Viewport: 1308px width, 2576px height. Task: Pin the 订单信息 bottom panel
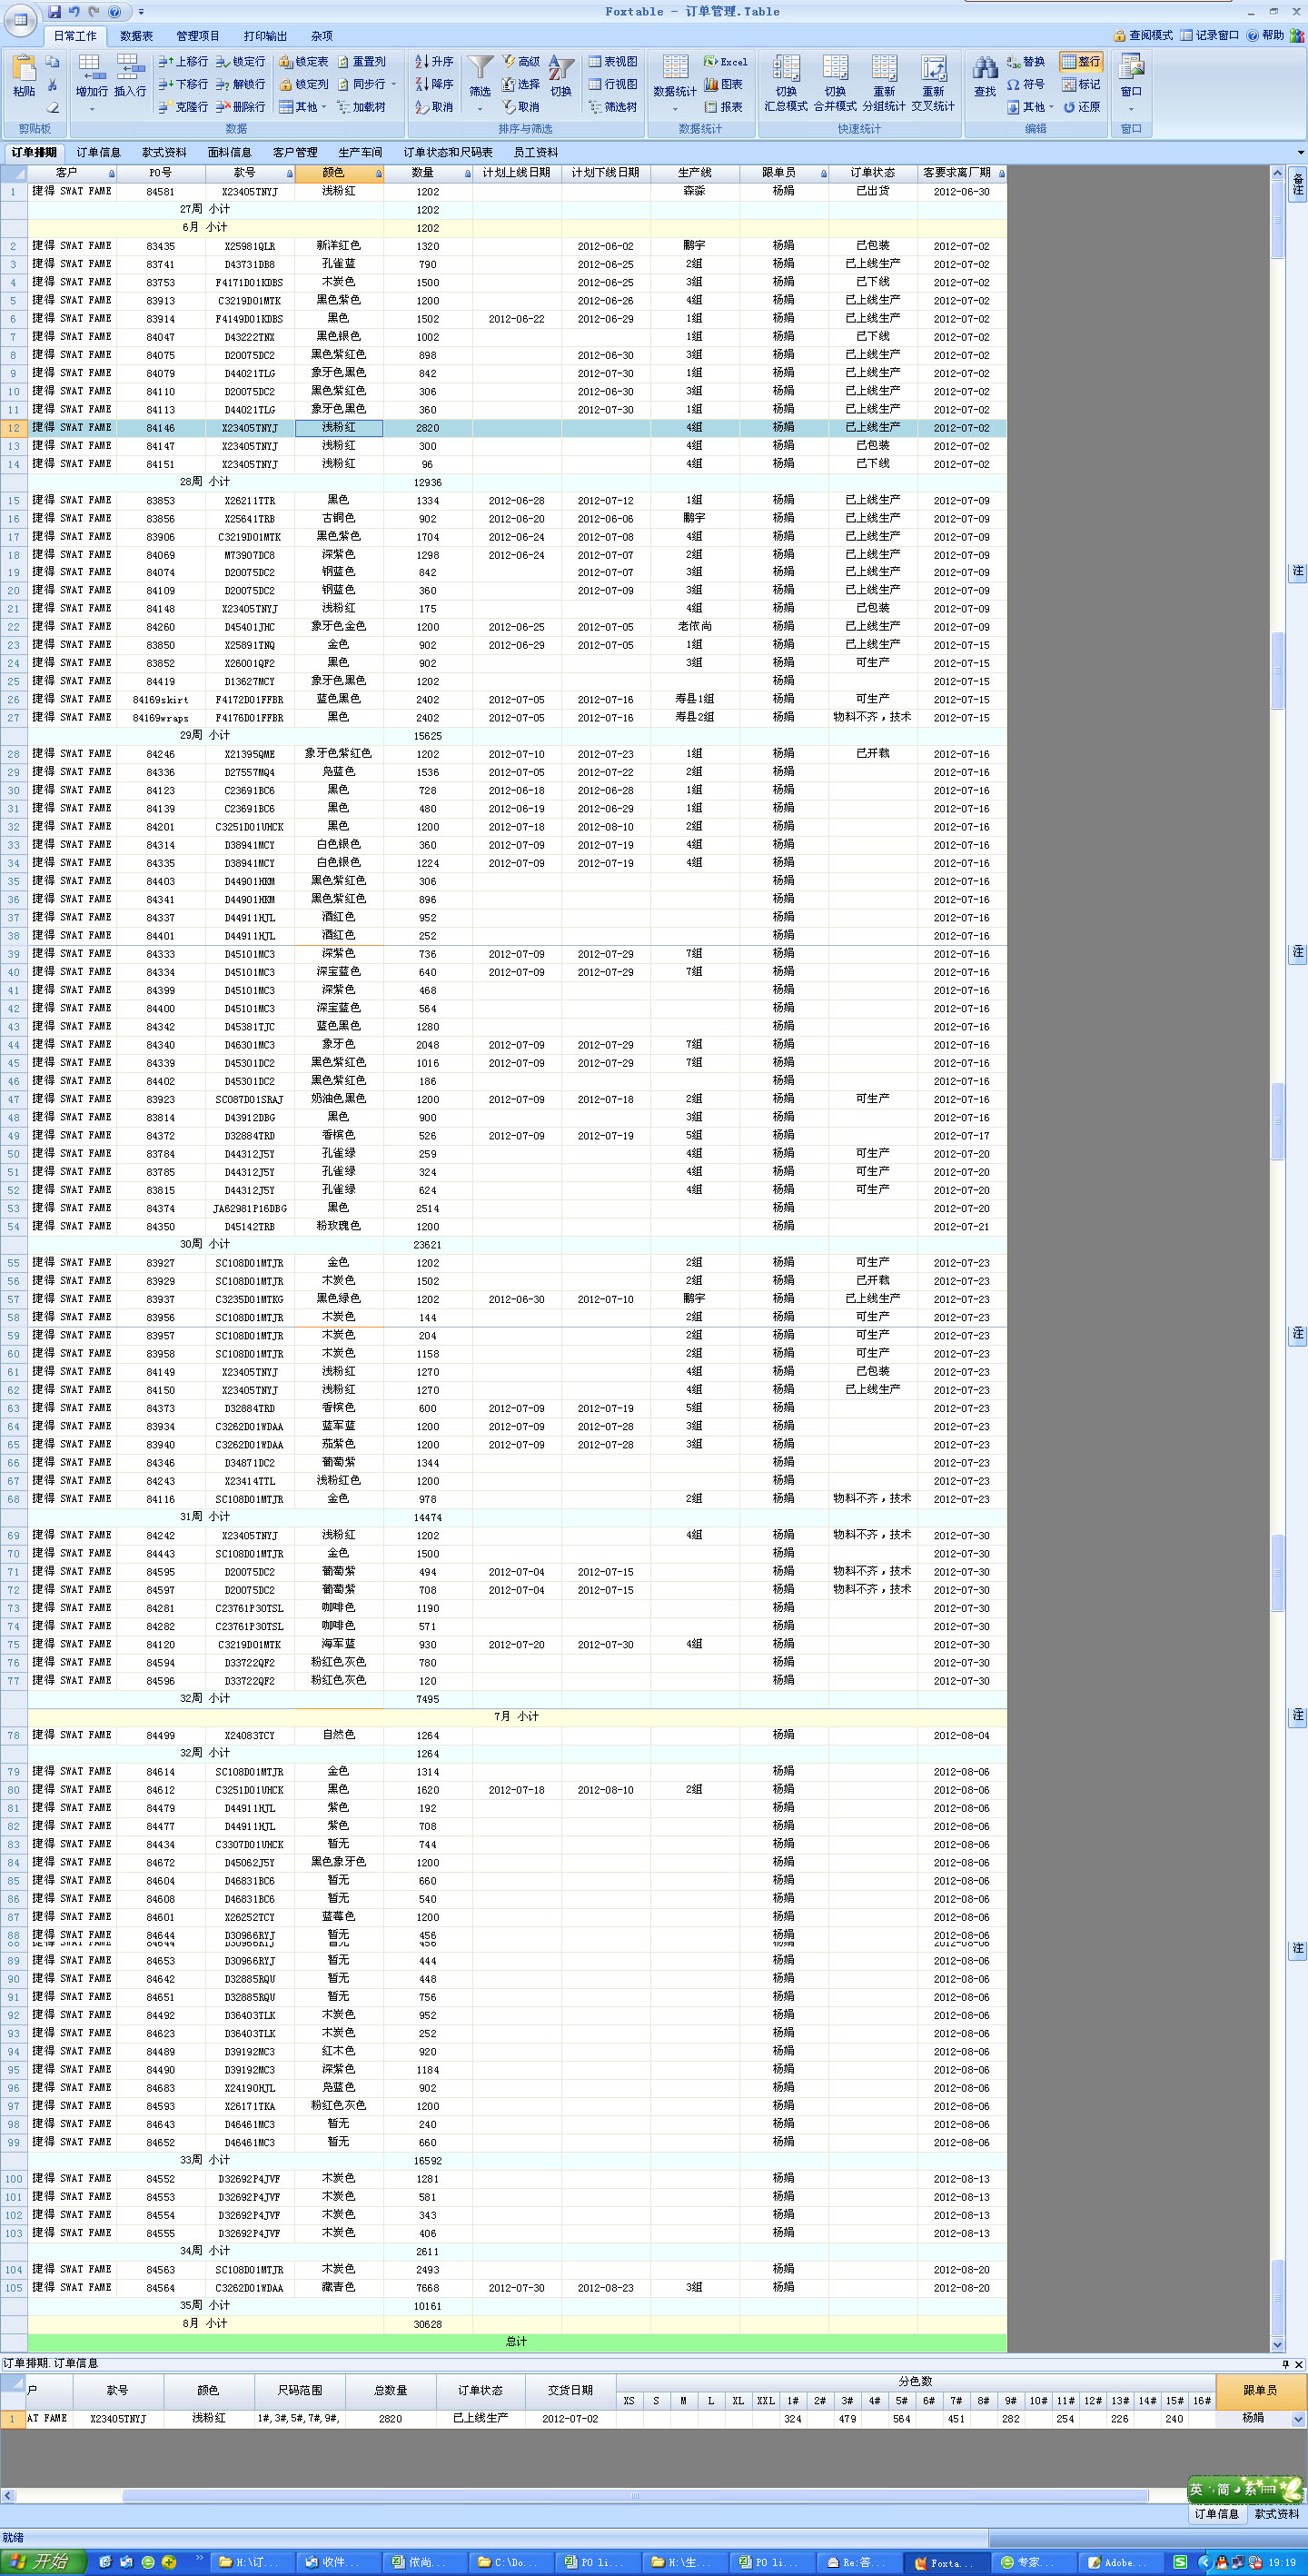(1285, 2364)
